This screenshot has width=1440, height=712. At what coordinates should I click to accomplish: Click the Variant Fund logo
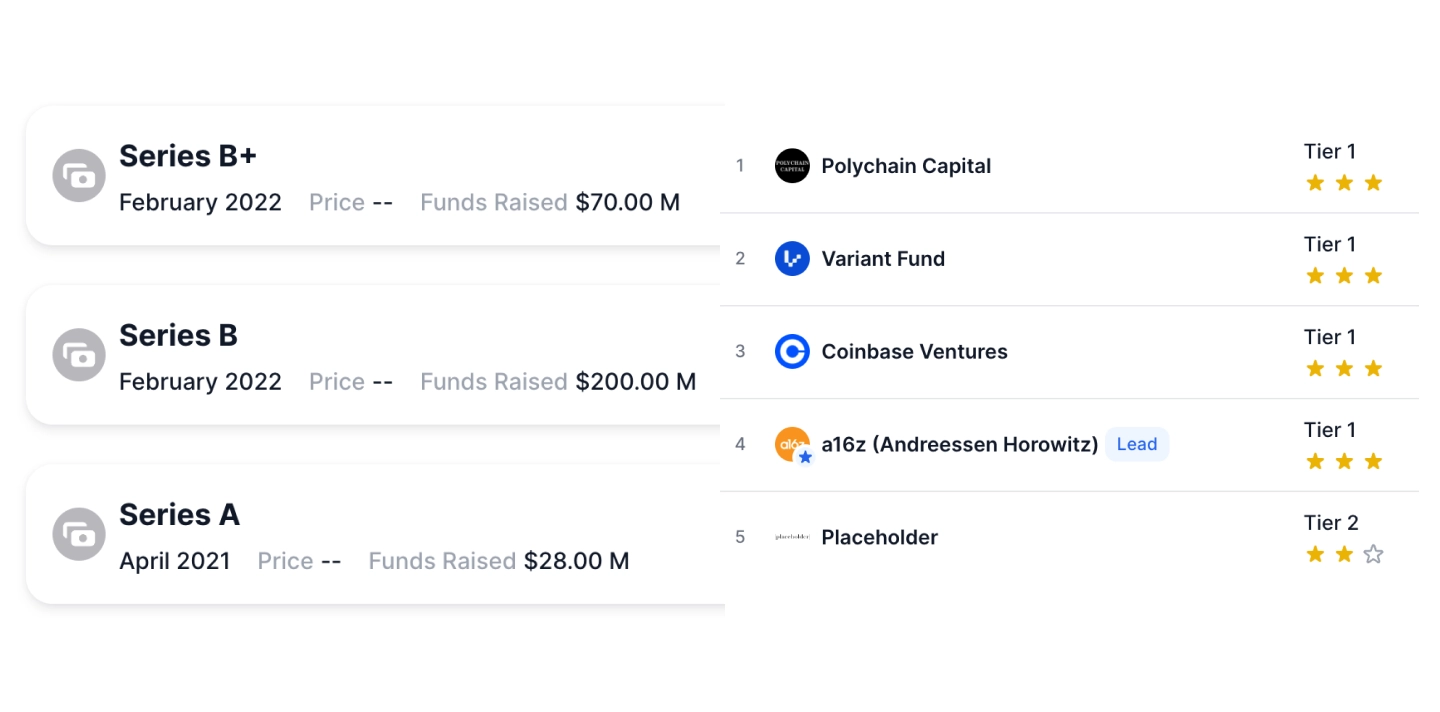tap(792, 259)
